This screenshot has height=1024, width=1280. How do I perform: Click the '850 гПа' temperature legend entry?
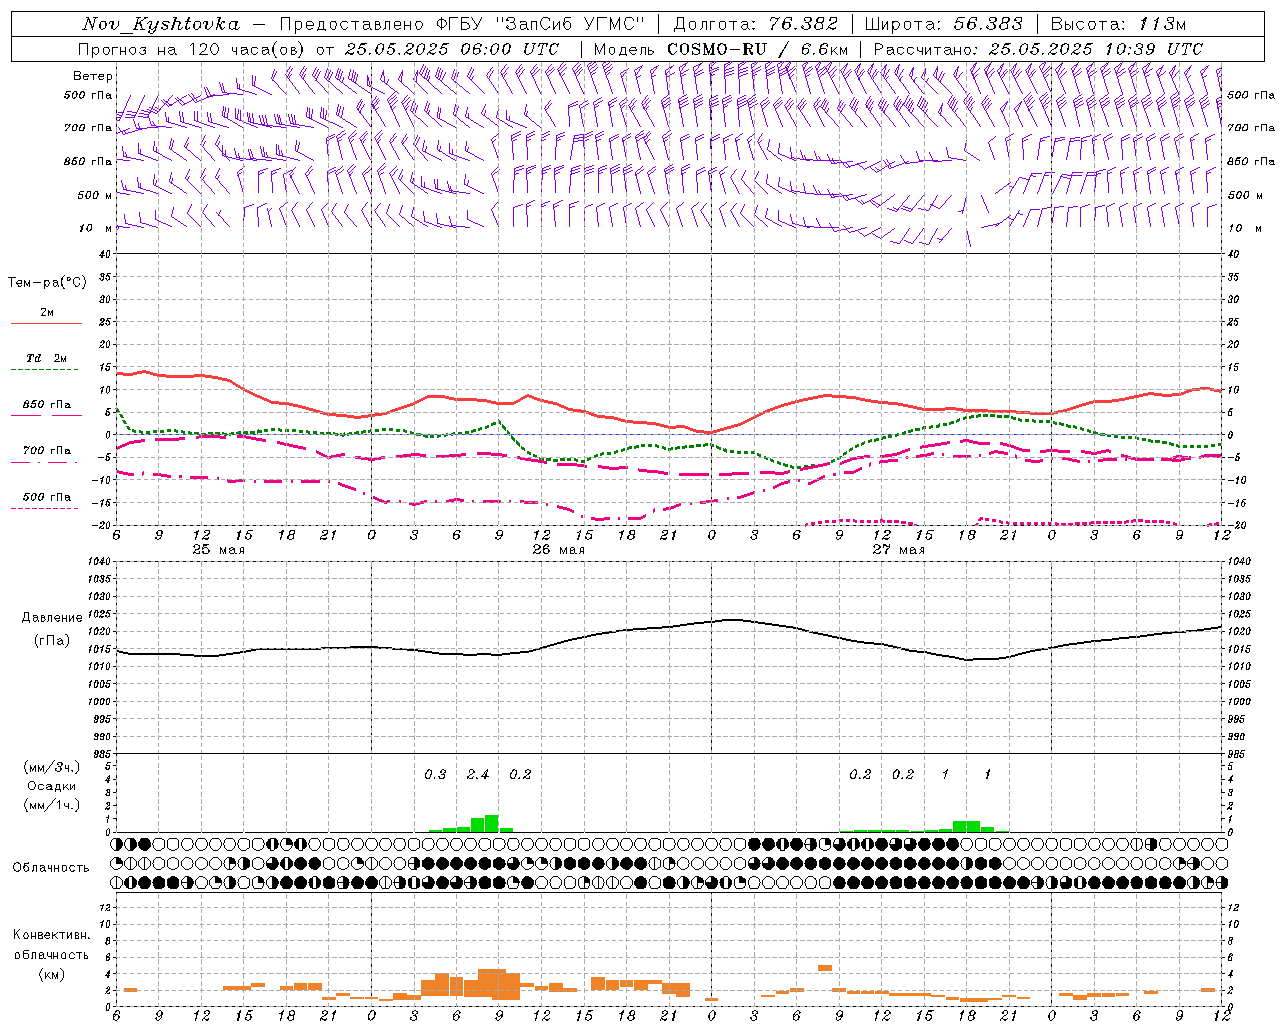[x=47, y=405]
